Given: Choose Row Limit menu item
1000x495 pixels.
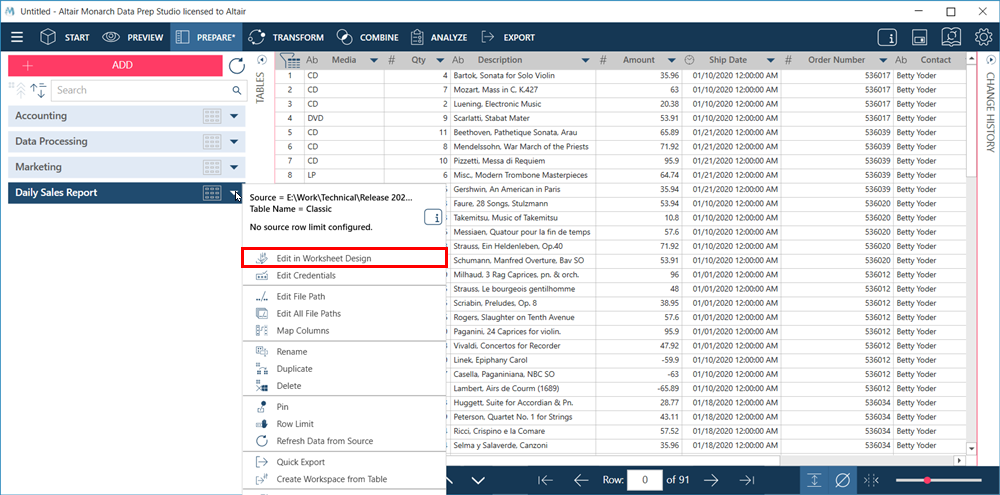Looking at the screenshot, I should tap(344, 424).
